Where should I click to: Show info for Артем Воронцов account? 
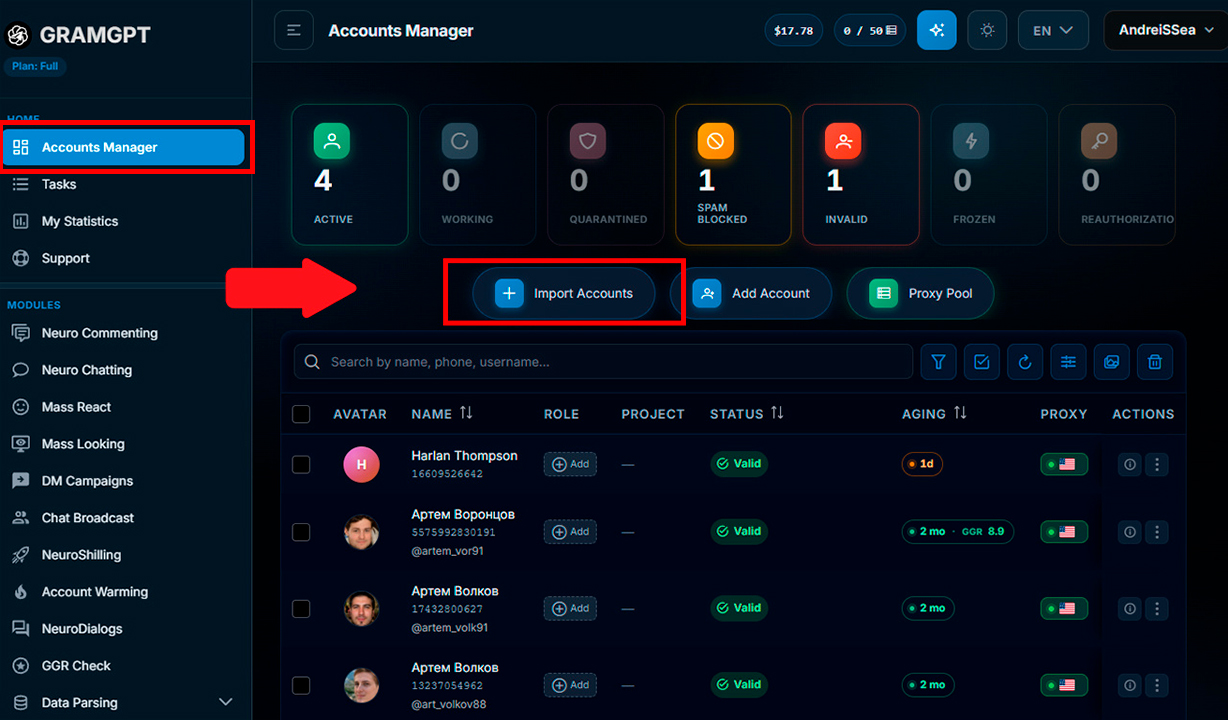1129,532
